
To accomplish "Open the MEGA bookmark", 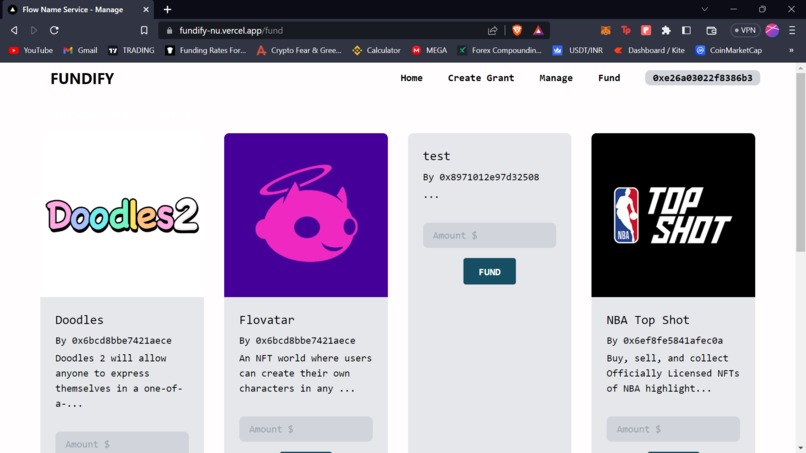I will point(429,50).
